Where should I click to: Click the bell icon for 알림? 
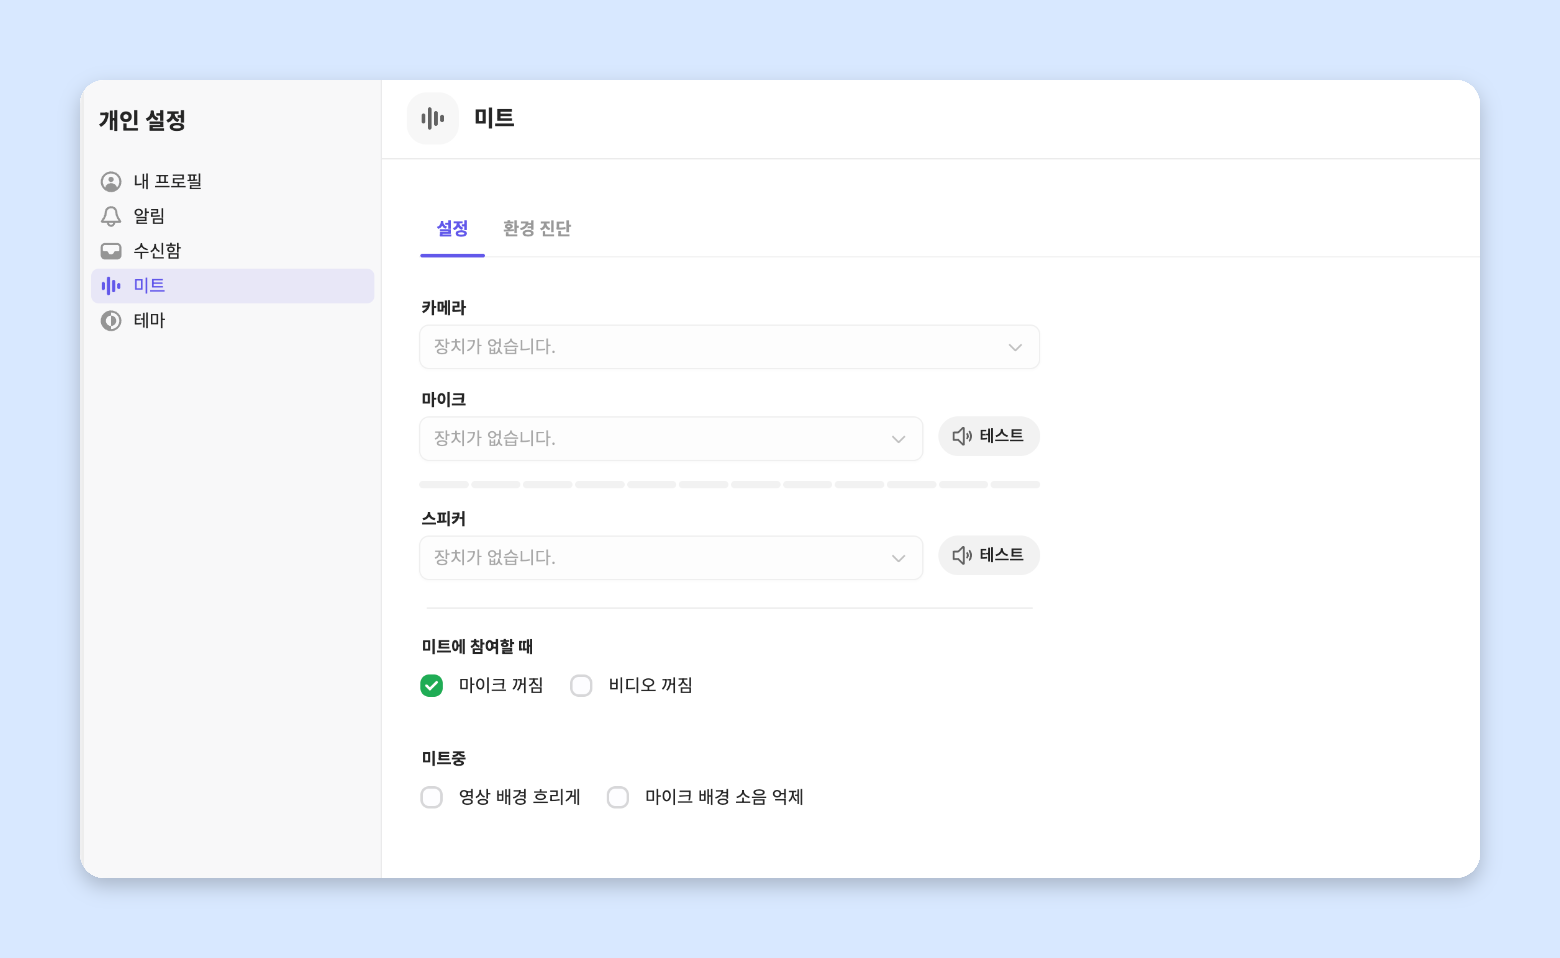point(111,216)
